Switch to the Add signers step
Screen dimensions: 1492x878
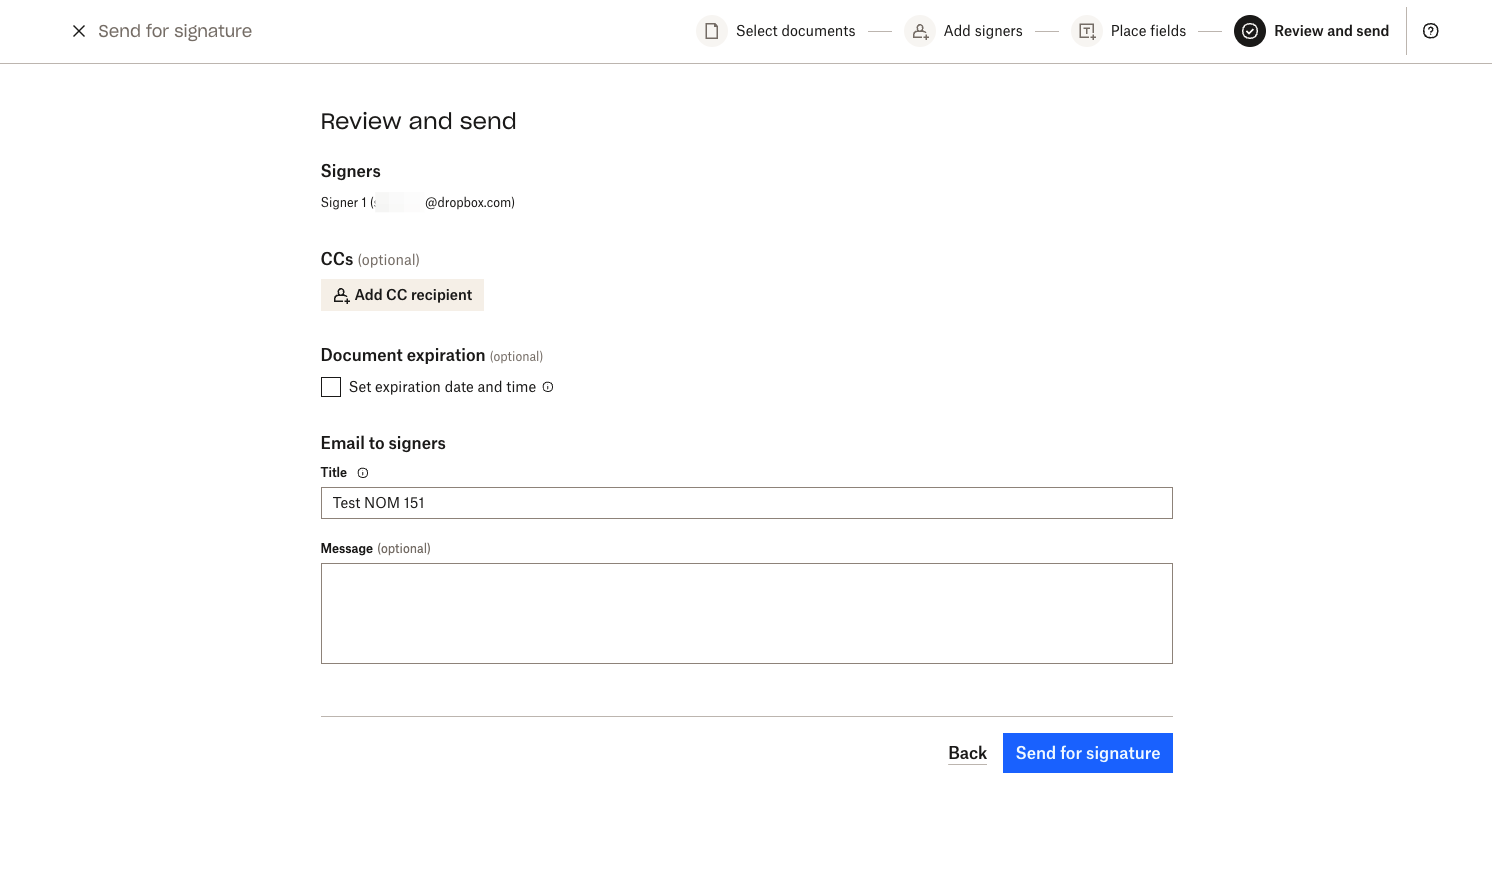click(983, 31)
